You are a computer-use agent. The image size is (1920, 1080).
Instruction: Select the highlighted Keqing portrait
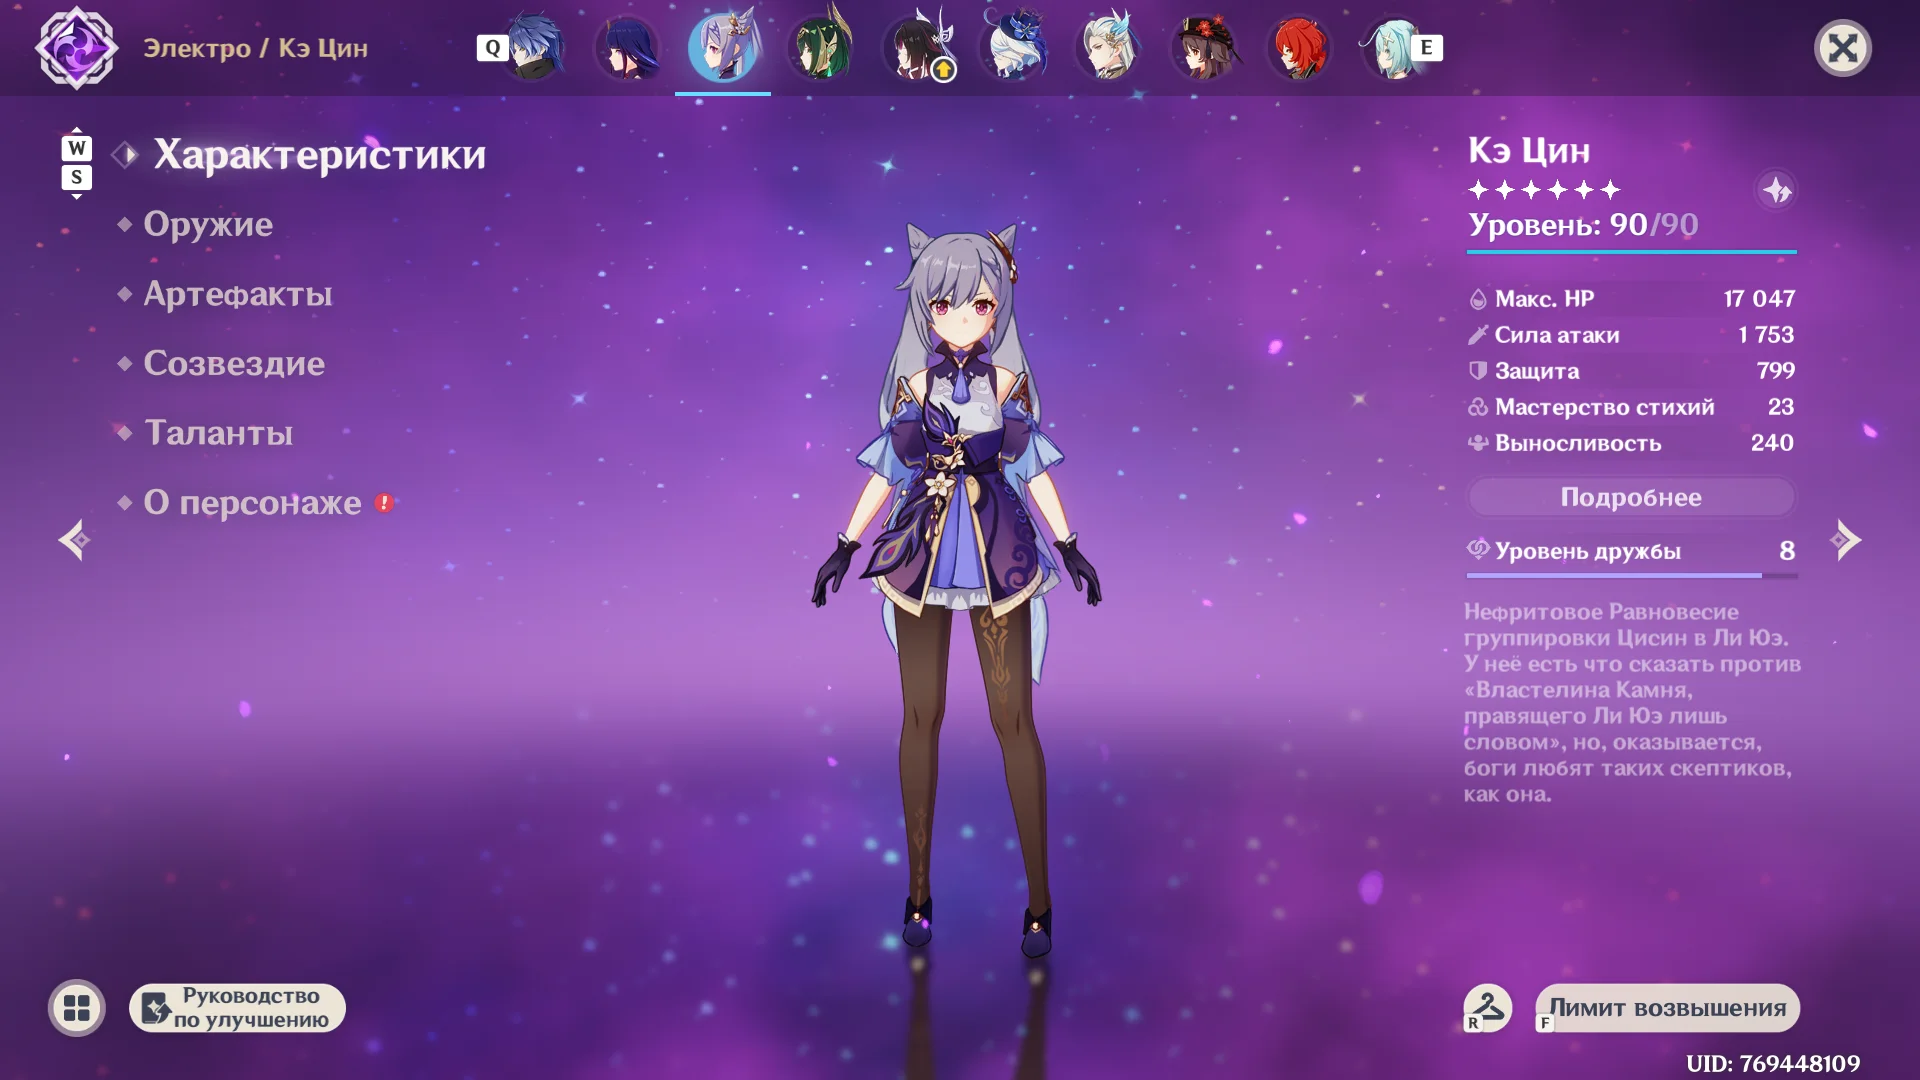[723, 48]
